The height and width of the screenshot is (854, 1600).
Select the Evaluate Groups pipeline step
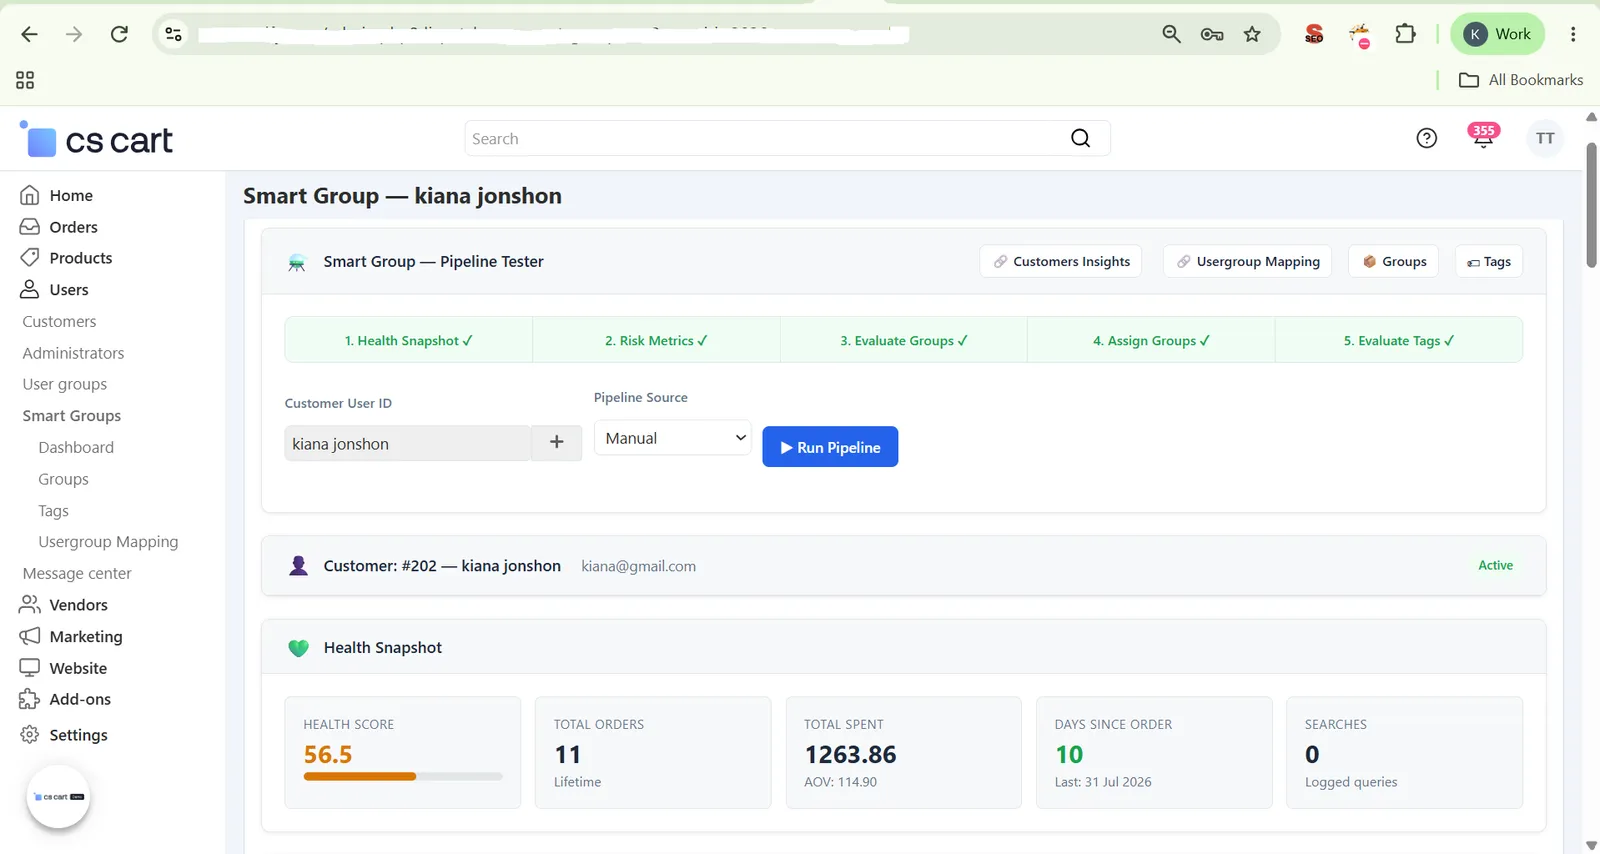[904, 340]
